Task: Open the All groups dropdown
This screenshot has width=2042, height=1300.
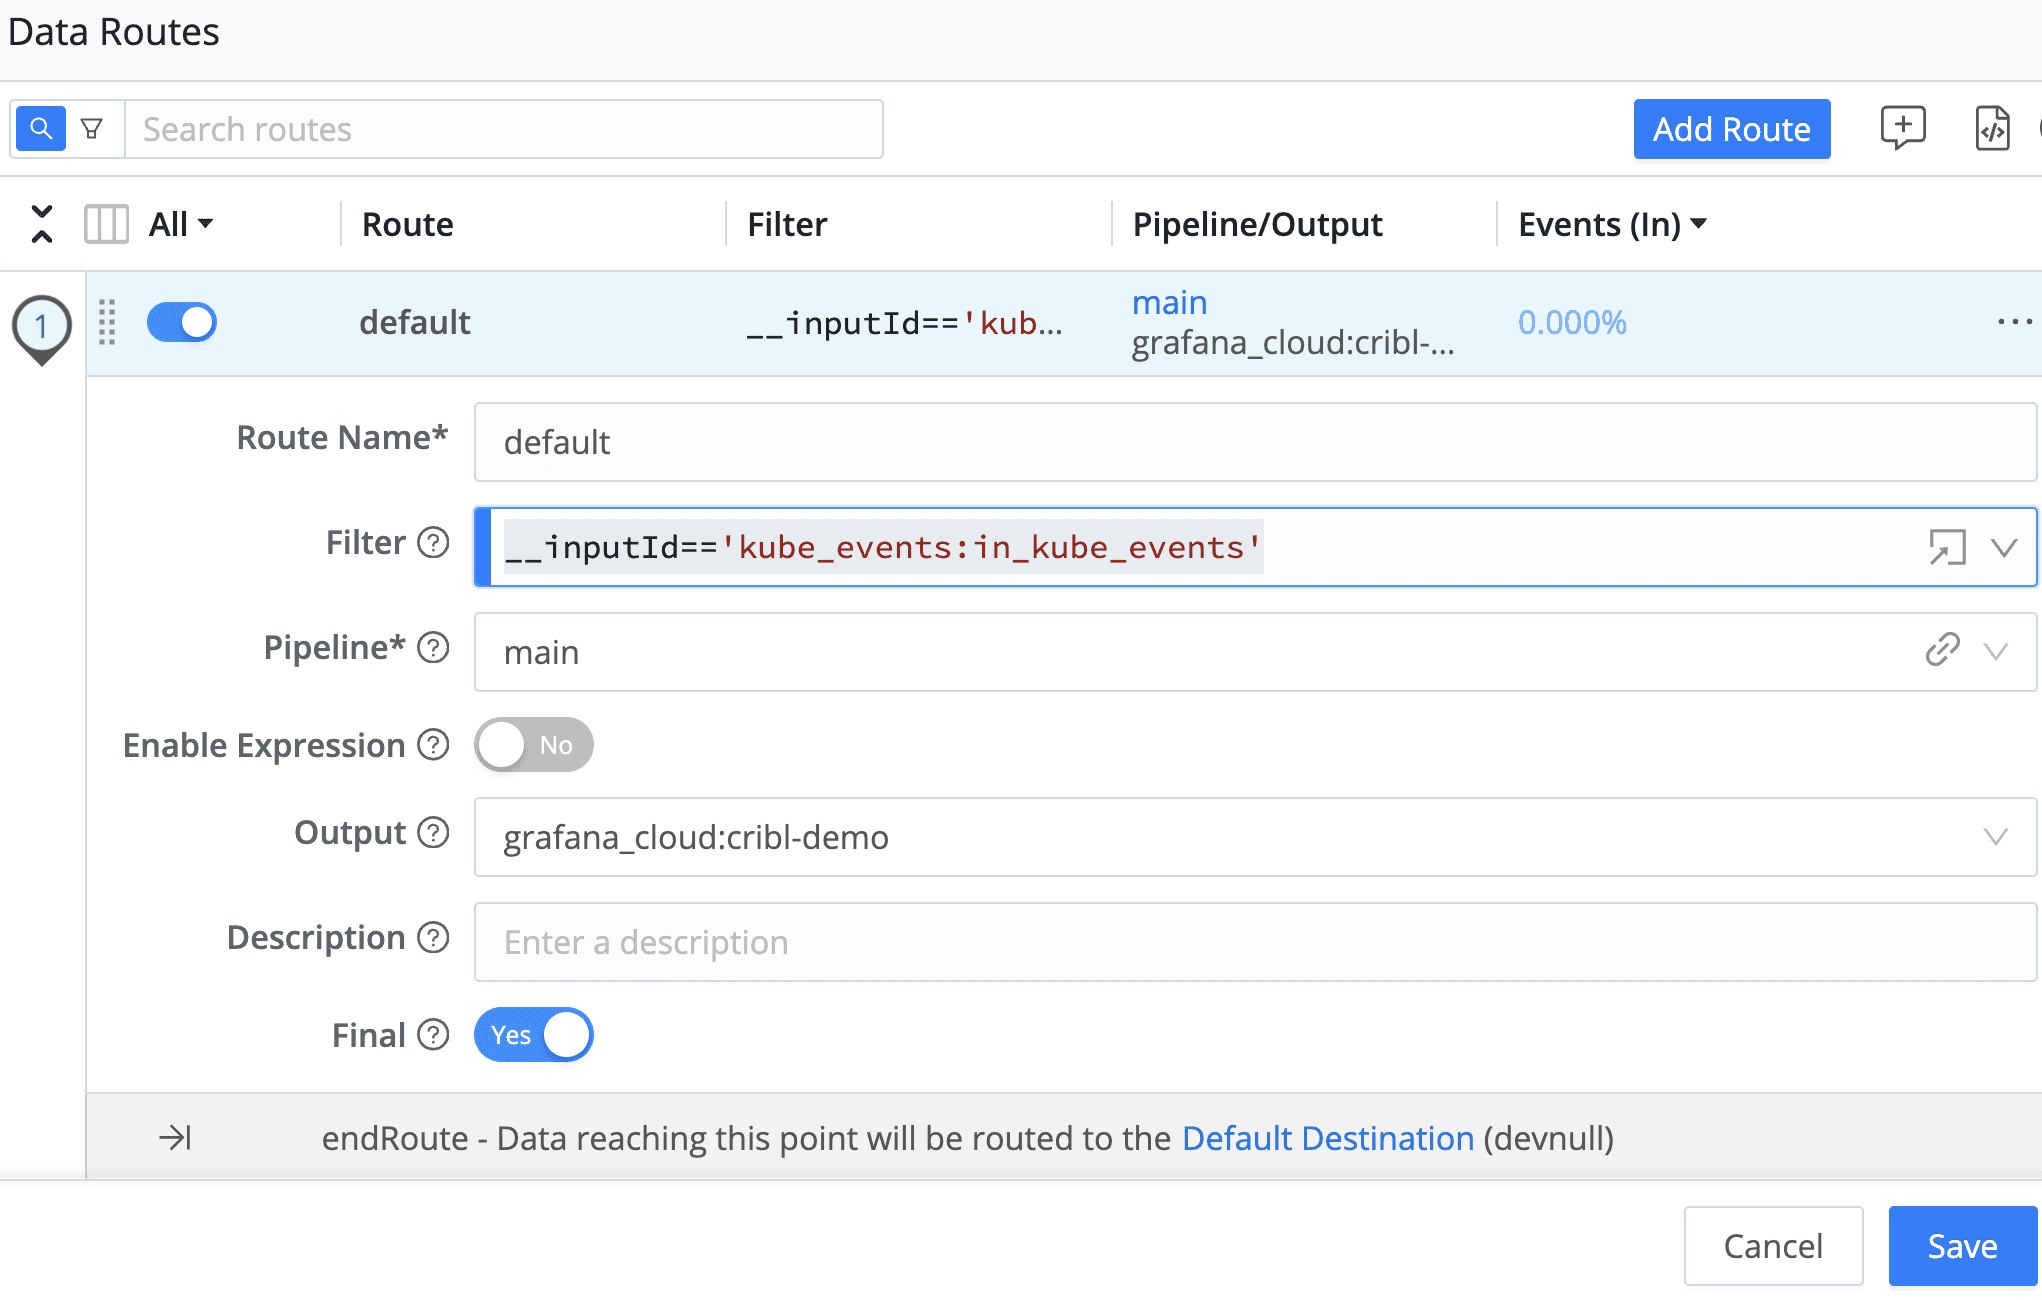Action: pos(181,224)
